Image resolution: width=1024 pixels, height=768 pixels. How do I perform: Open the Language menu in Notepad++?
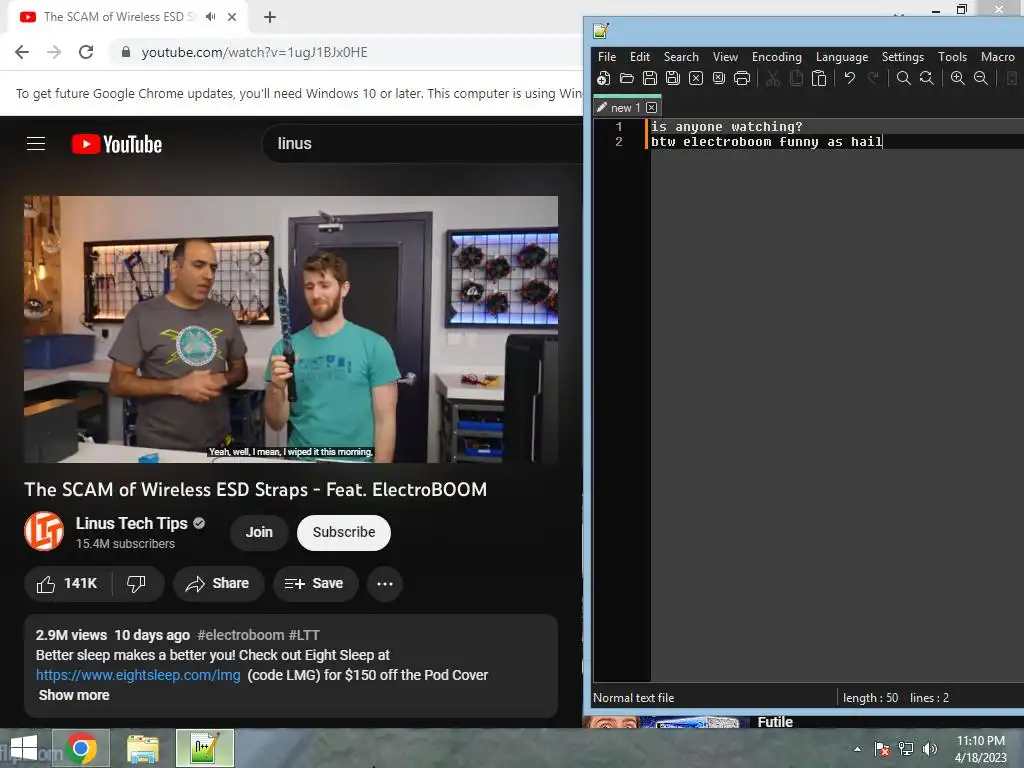tap(842, 57)
